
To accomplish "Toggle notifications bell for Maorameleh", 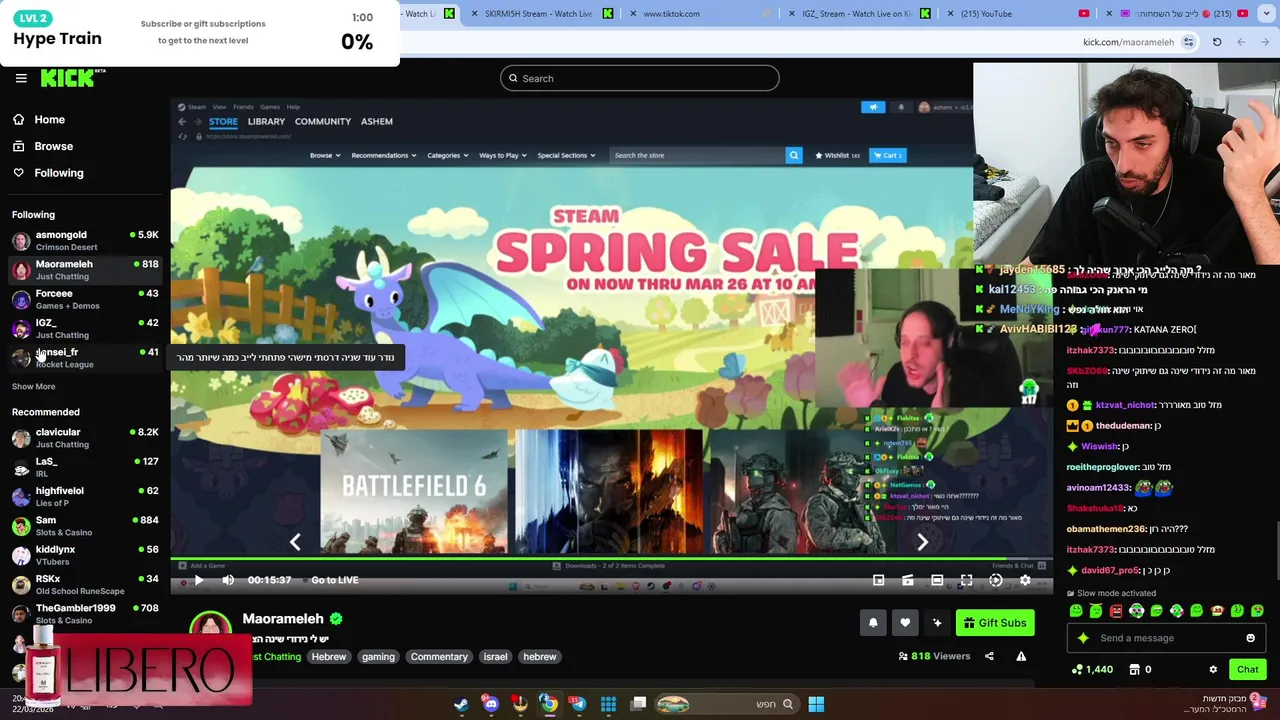I will pos(873,623).
